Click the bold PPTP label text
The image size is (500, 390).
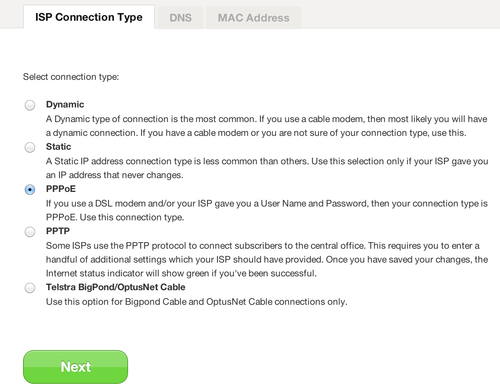pyautogui.click(x=58, y=231)
